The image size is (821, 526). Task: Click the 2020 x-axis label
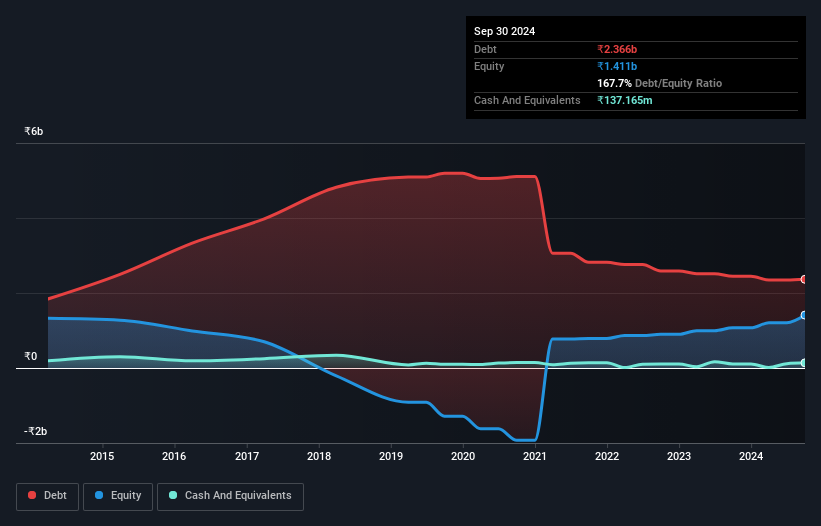463,456
